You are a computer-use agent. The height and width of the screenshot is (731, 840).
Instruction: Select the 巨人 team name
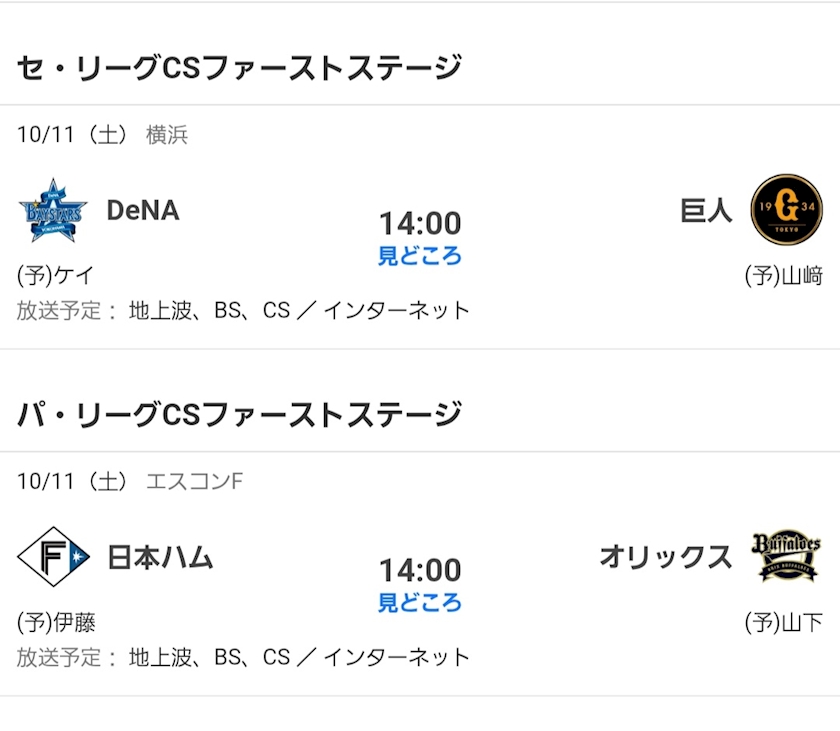point(706,210)
